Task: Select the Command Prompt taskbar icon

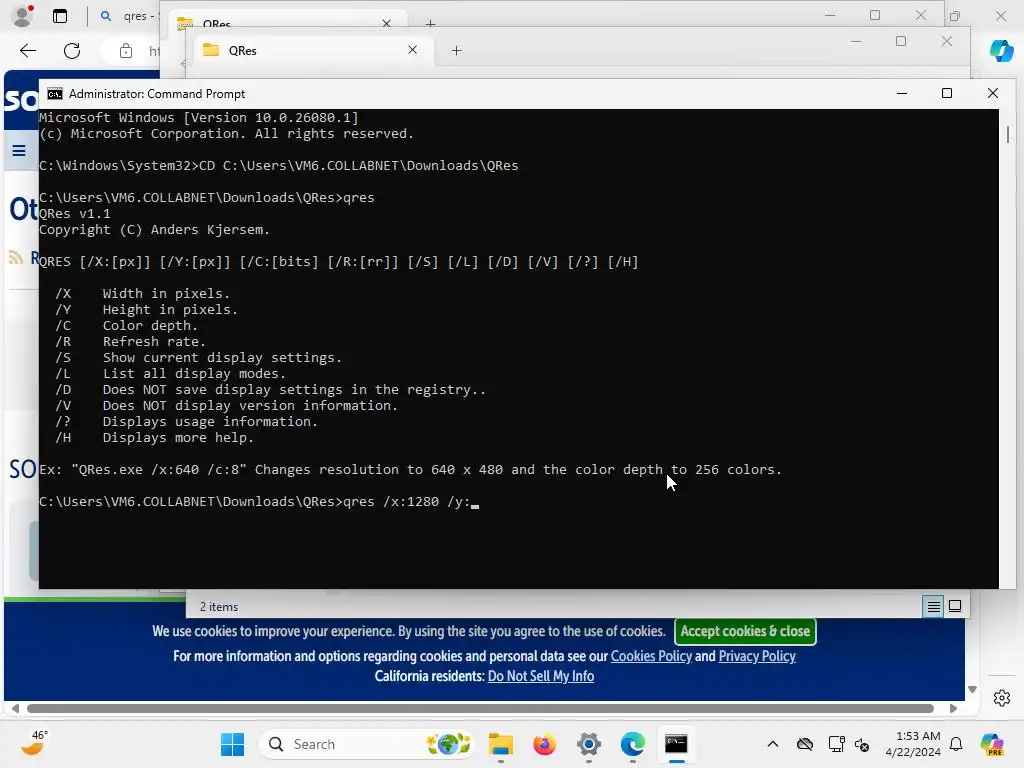Action: pyautogui.click(x=676, y=744)
